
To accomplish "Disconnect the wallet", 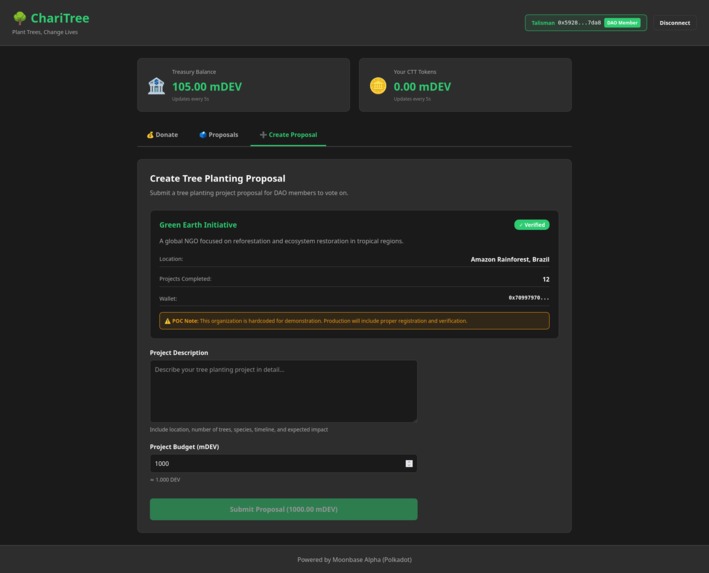I will [675, 23].
